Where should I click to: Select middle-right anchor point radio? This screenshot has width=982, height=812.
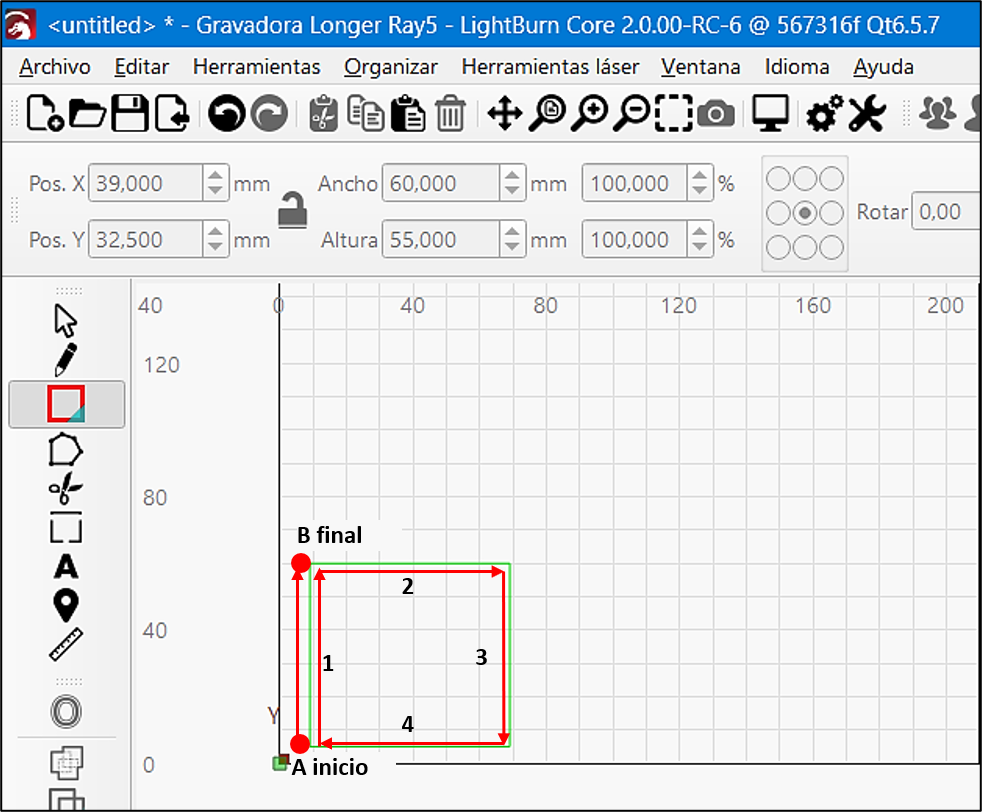pos(831,213)
